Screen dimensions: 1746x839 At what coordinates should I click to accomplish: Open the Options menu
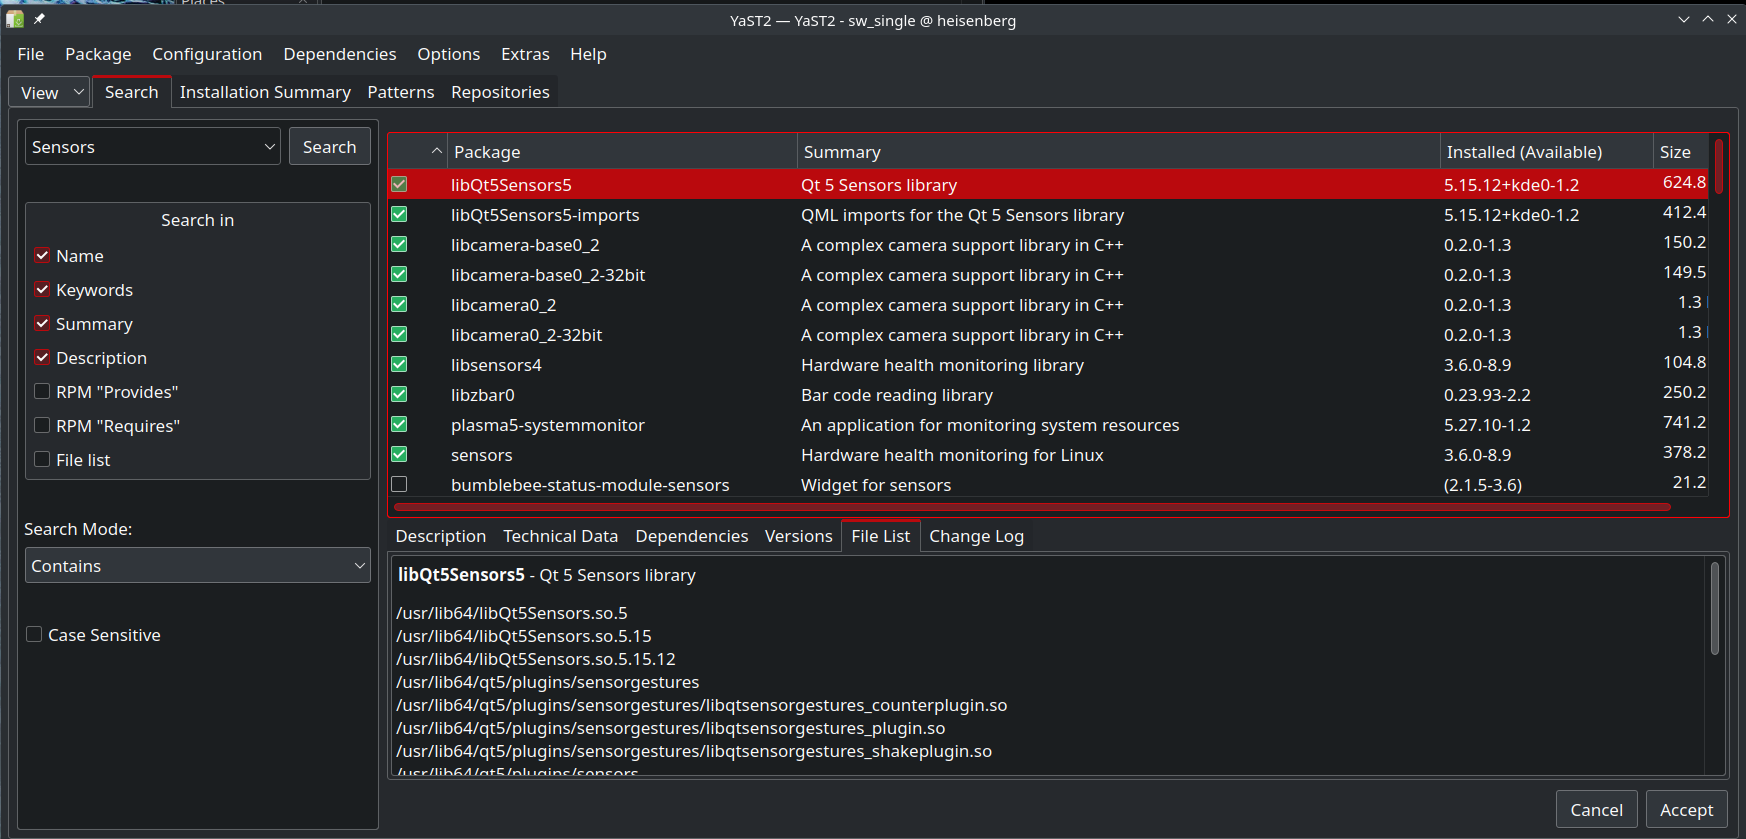[x=449, y=54]
